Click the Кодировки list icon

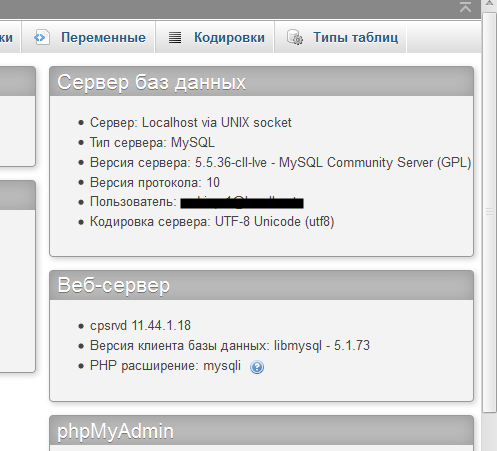pos(175,37)
